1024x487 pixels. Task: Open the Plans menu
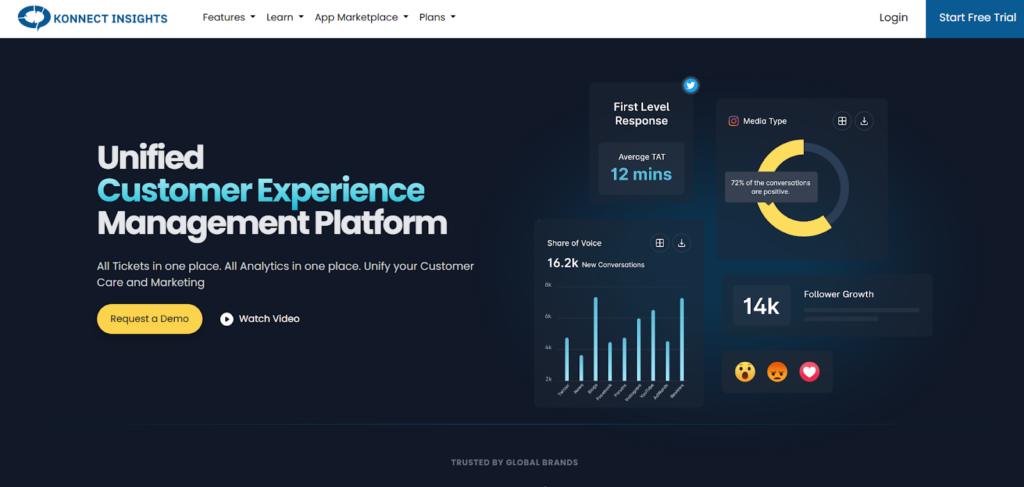tap(438, 18)
